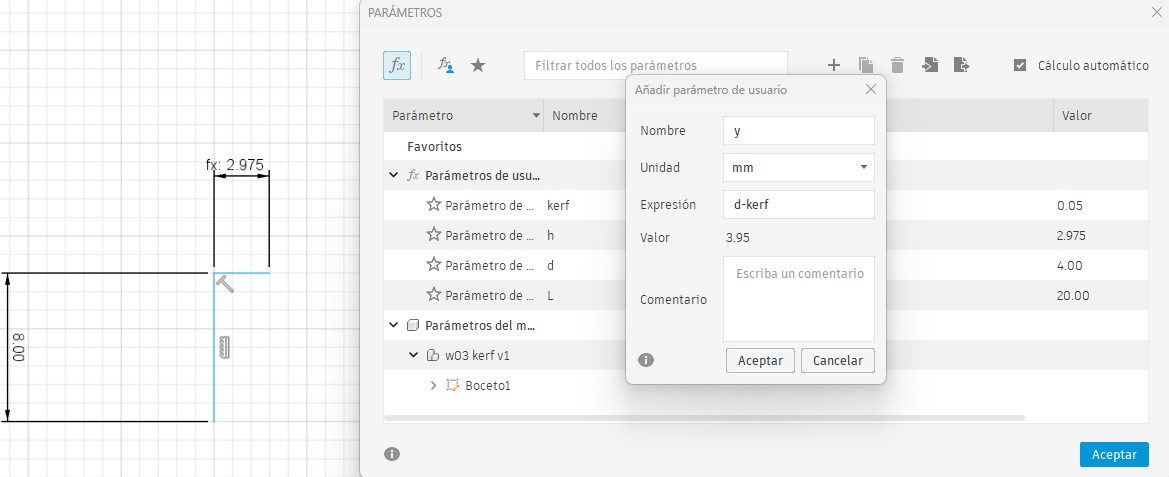Favorite the kerf parameter star

tap(434, 205)
